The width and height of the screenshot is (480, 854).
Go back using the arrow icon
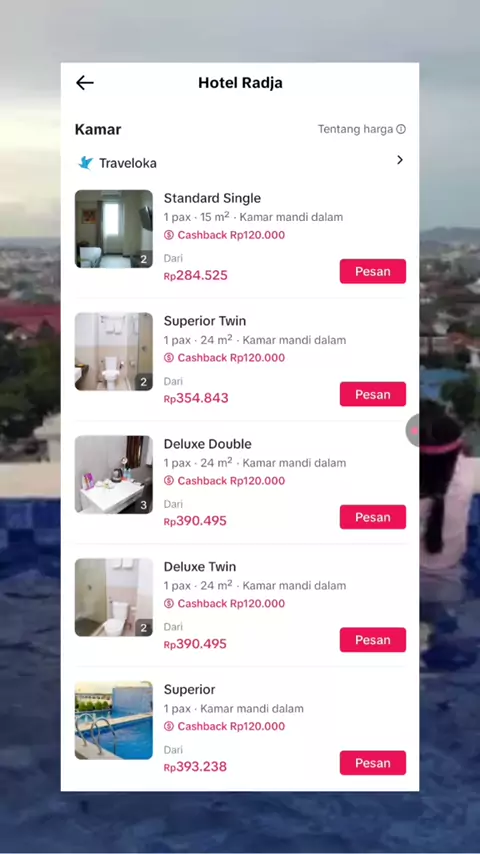(84, 83)
